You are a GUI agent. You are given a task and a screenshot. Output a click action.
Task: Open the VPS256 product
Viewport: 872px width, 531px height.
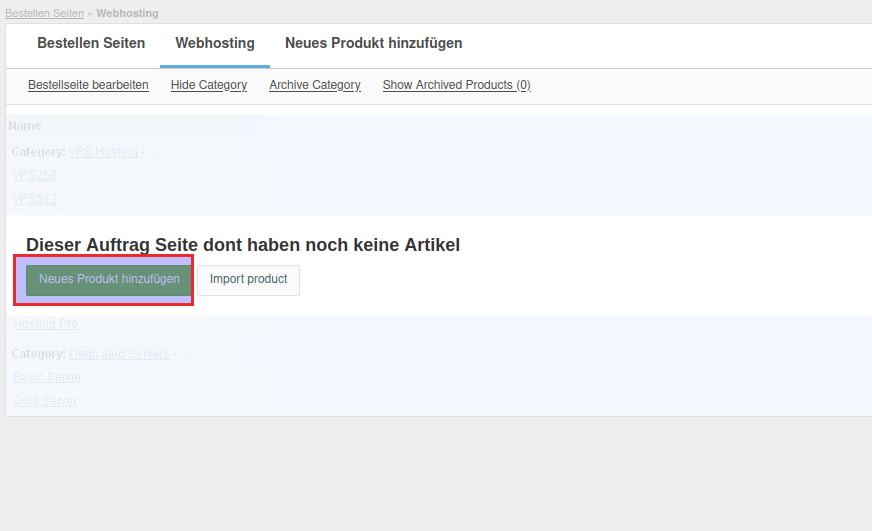35,175
